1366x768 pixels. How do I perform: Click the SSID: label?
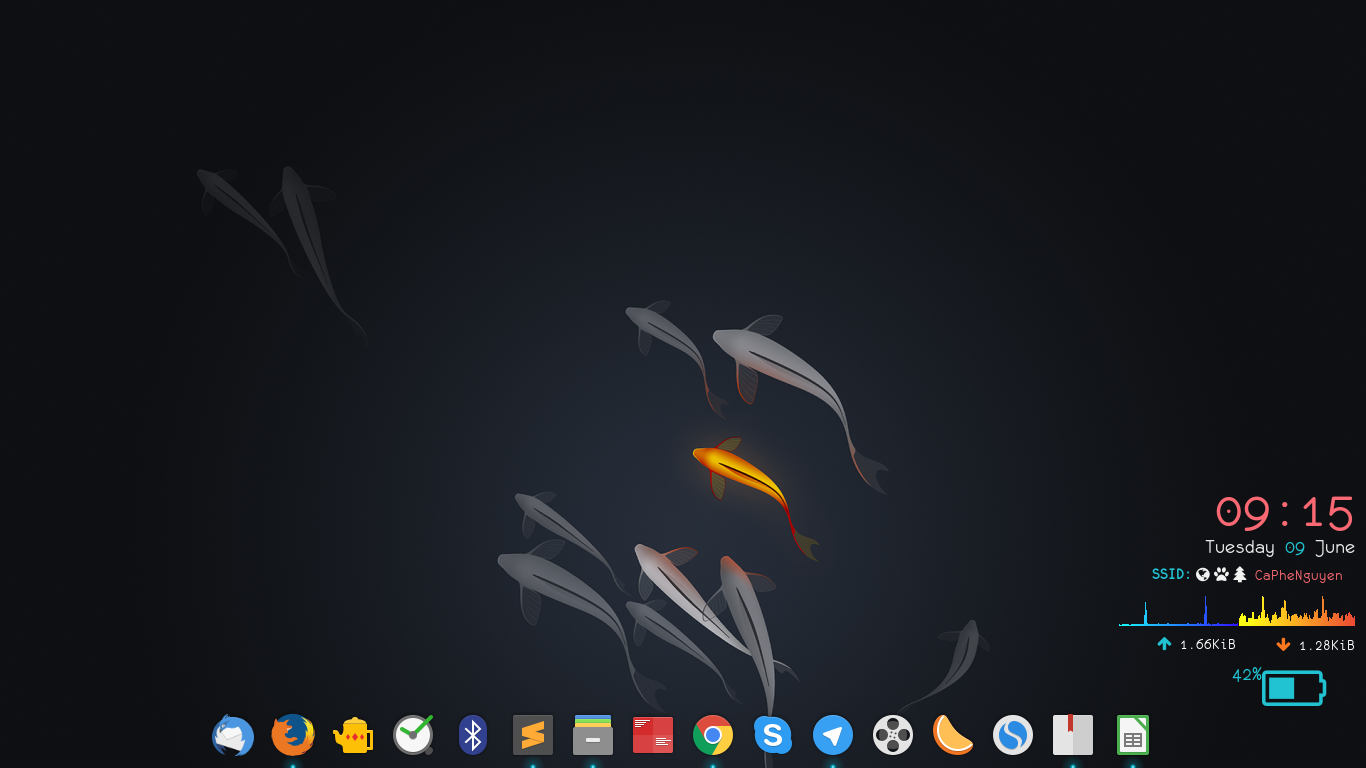point(1171,574)
